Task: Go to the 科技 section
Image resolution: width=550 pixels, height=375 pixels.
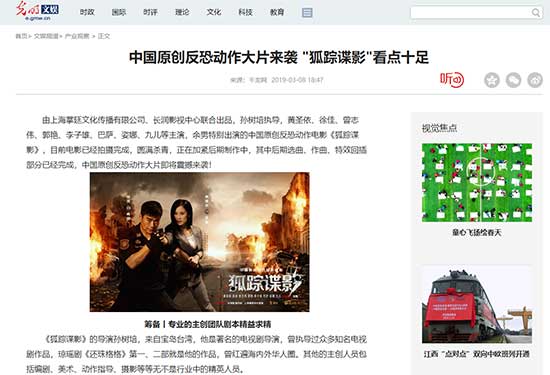Action: (245, 12)
